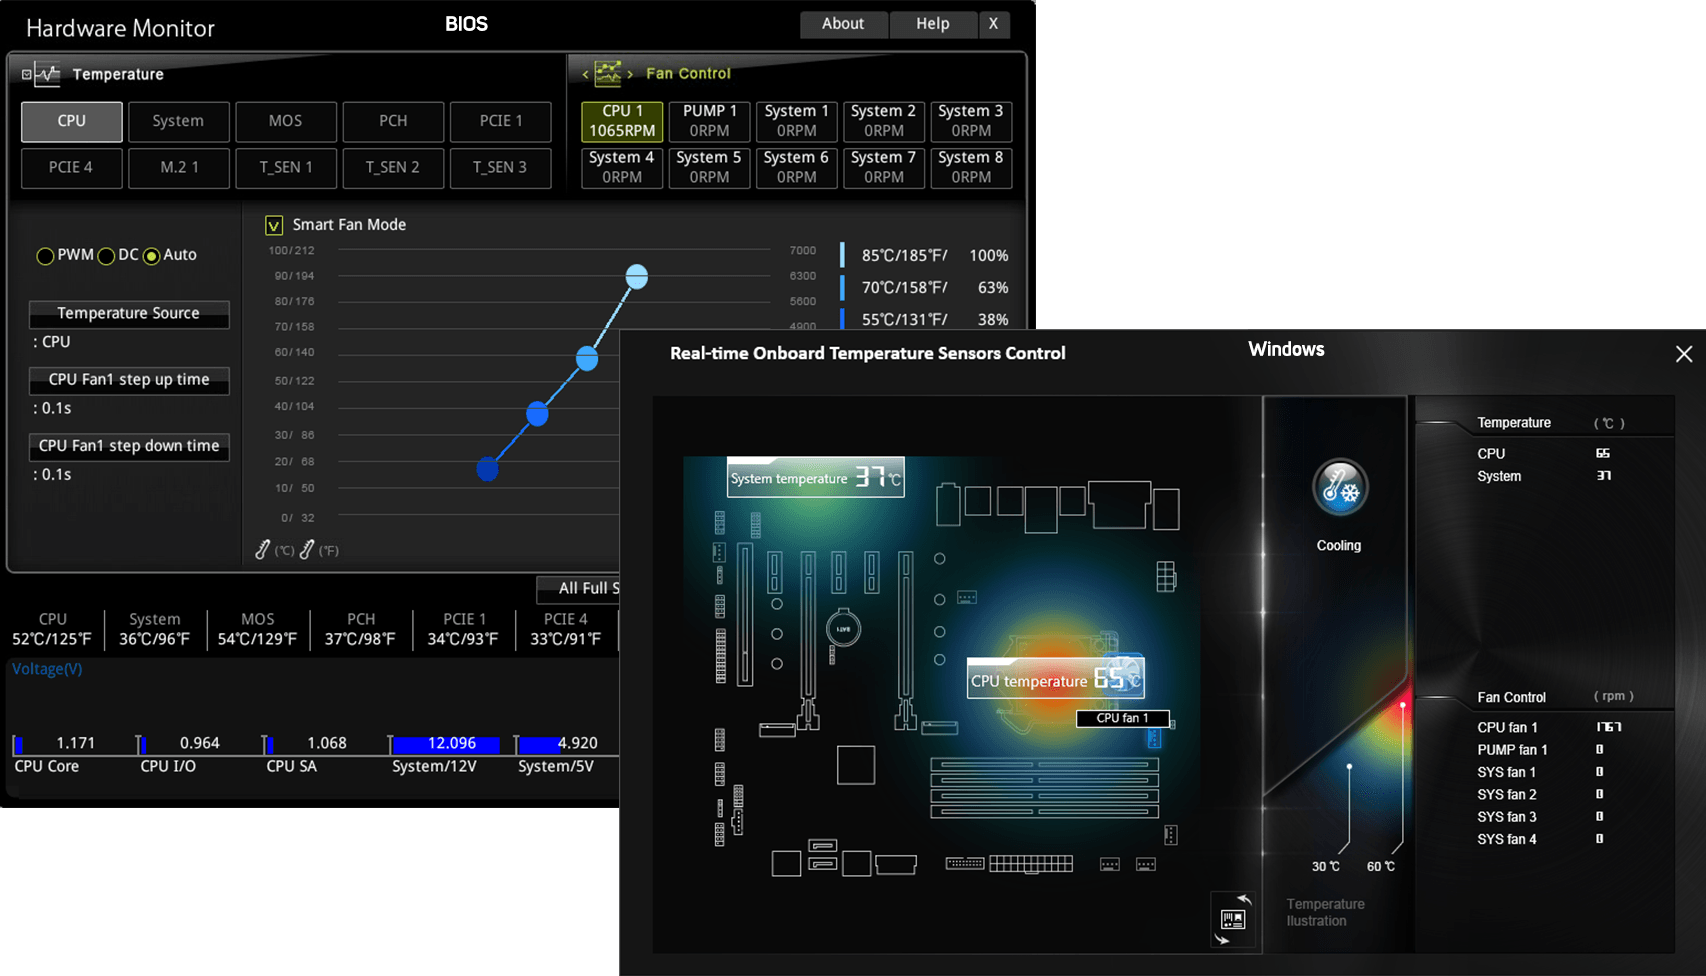Select the DC radio button
Viewport: 1706px width, 976px height.
click(x=106, y=256)
